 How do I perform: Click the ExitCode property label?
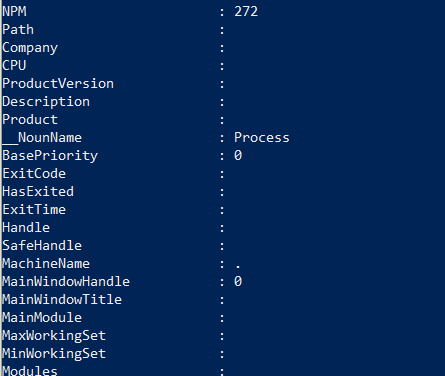[x=34, y=174]
